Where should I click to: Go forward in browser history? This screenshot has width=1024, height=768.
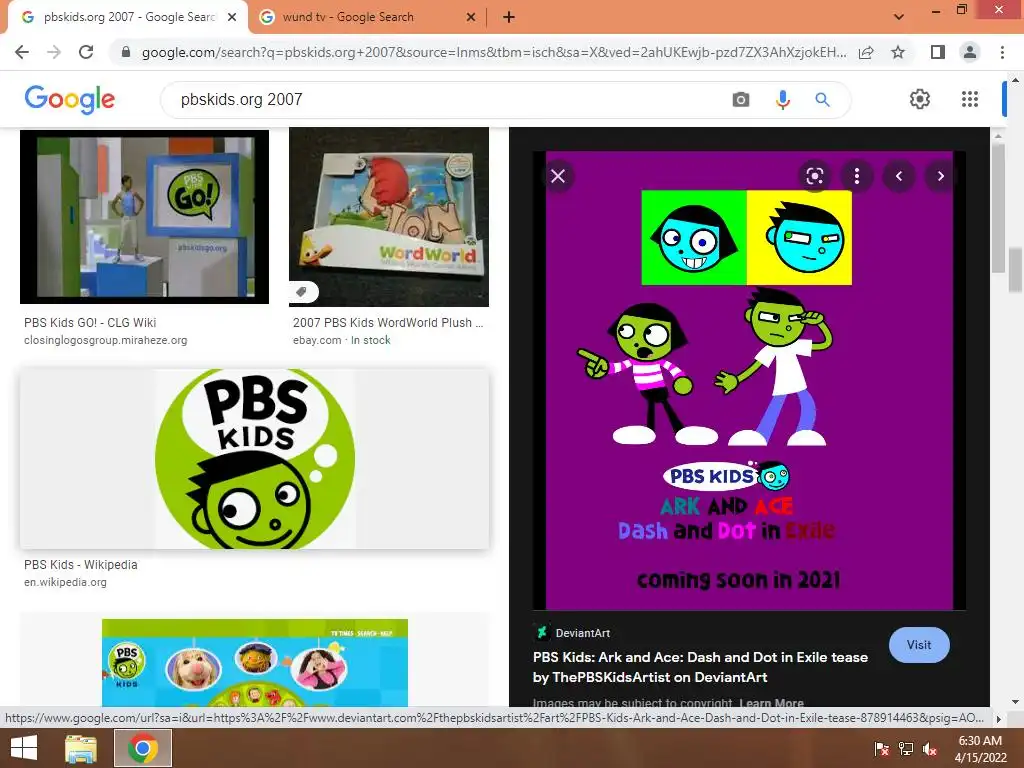[54, 52]
